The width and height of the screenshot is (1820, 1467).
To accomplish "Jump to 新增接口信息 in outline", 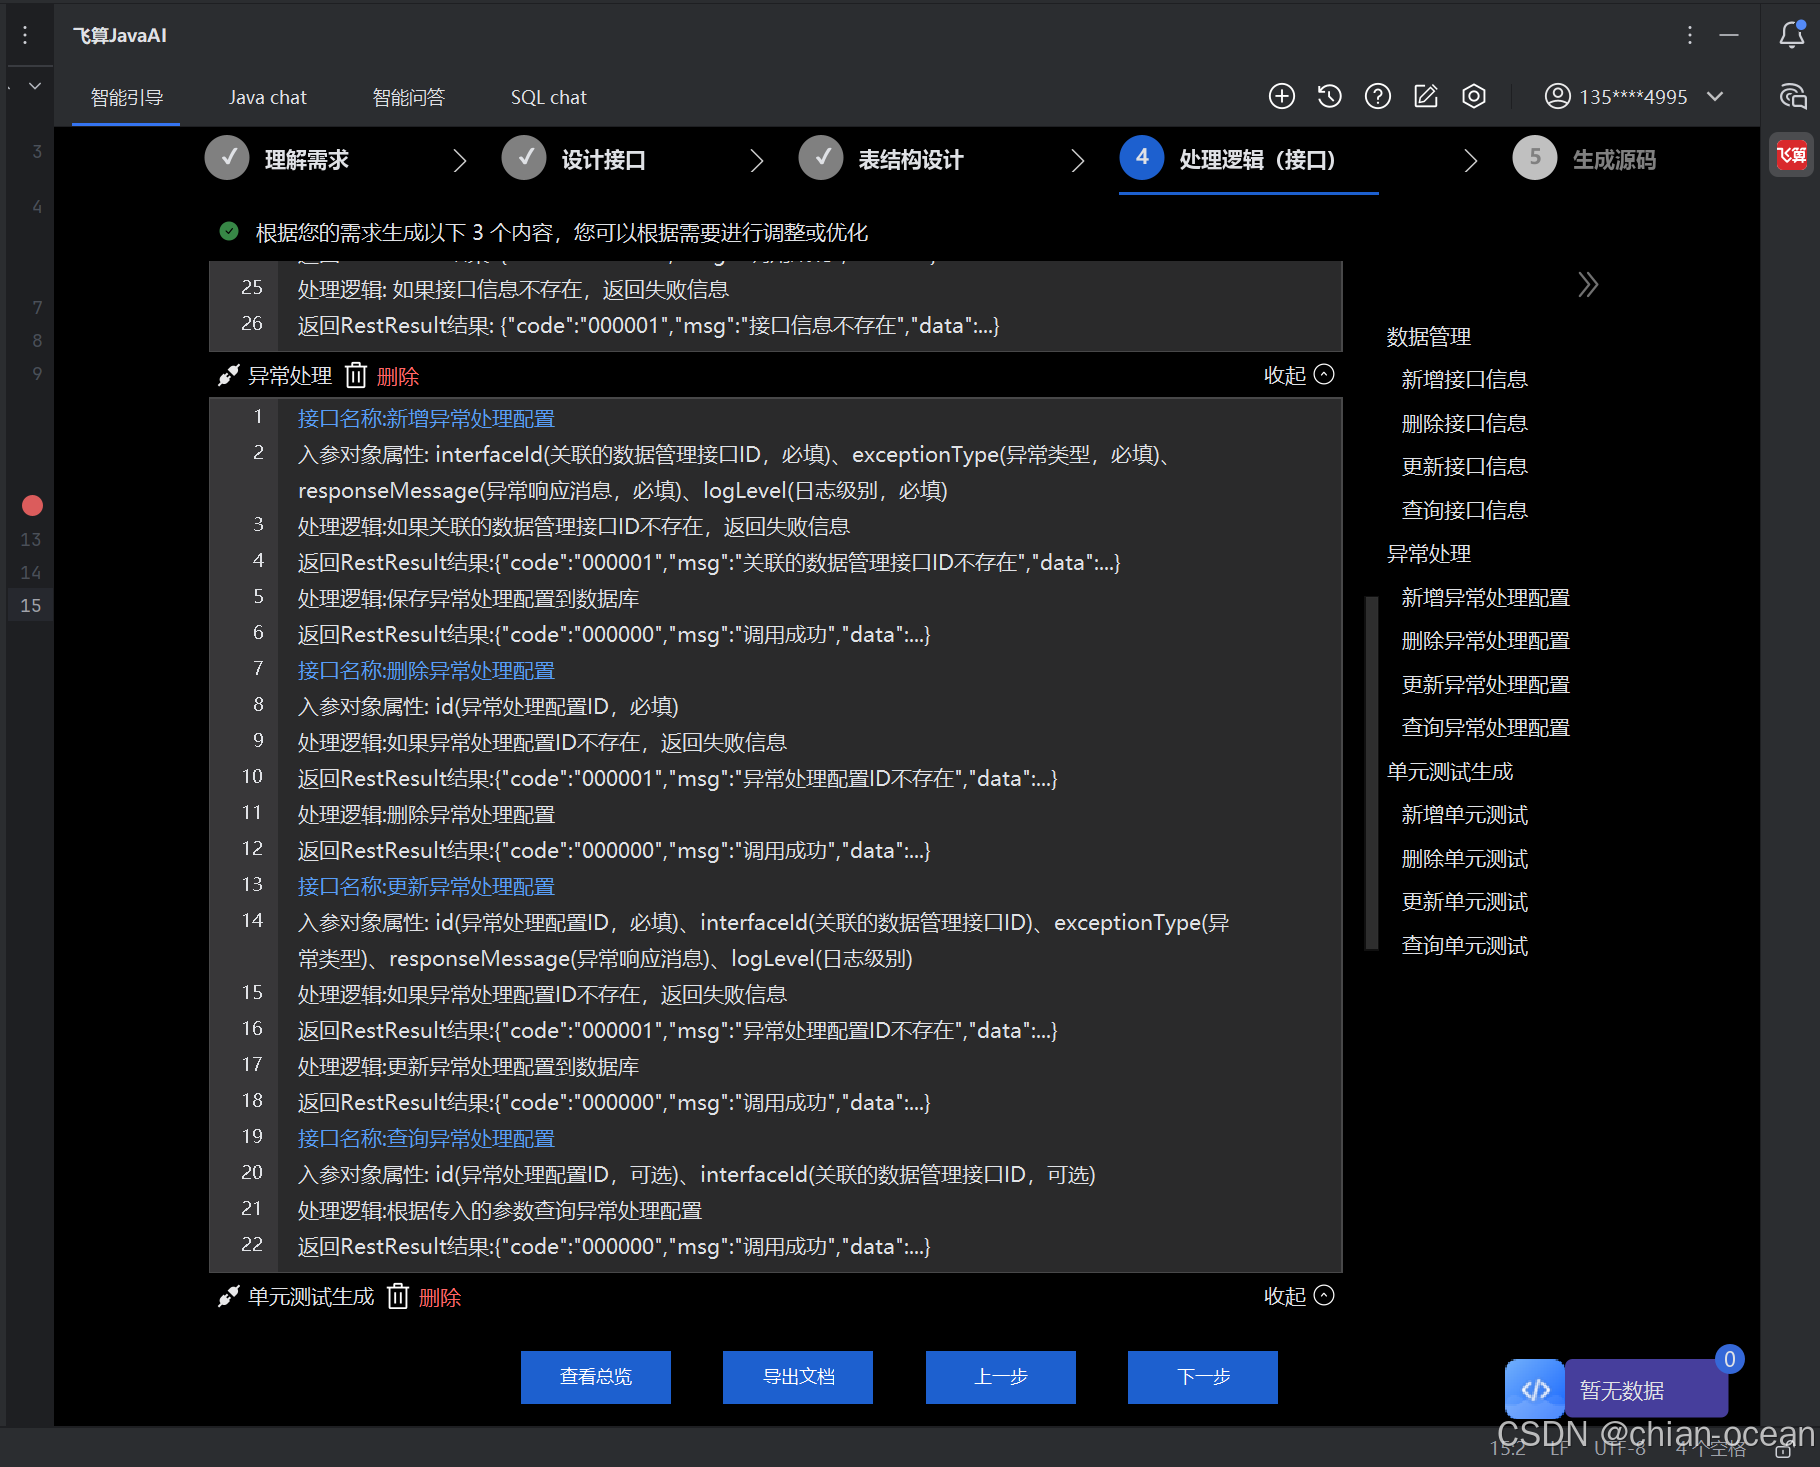I will pyautogui.click(x=1464, y=379).
